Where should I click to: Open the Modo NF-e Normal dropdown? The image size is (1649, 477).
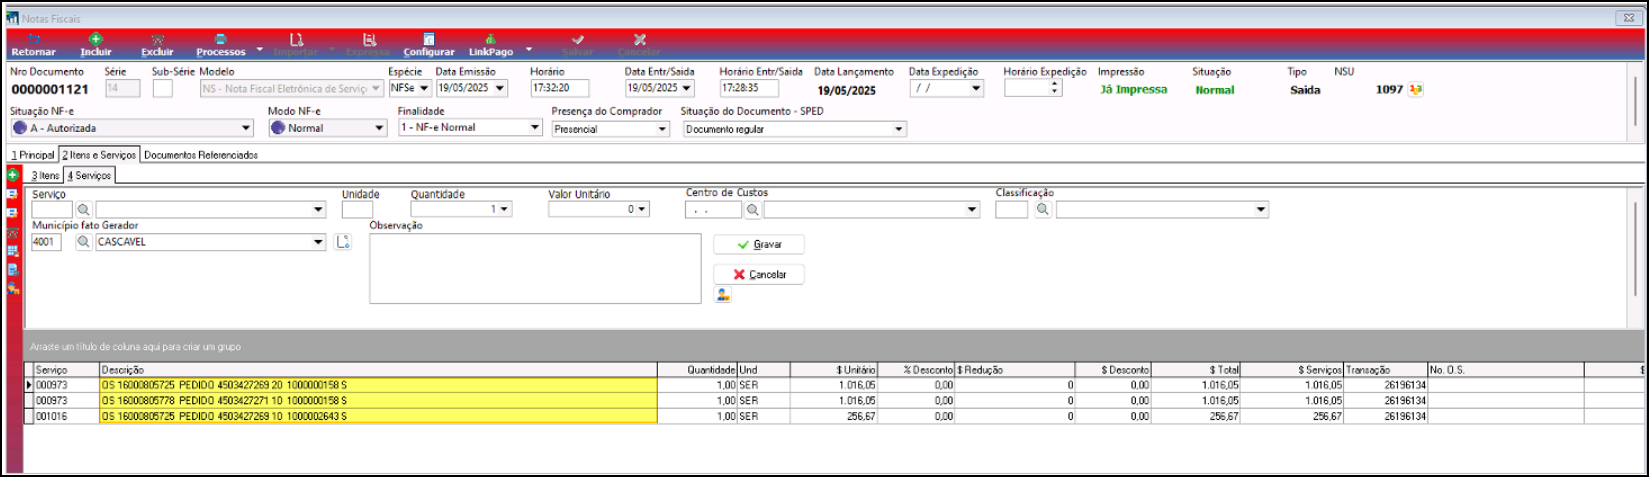379,128
